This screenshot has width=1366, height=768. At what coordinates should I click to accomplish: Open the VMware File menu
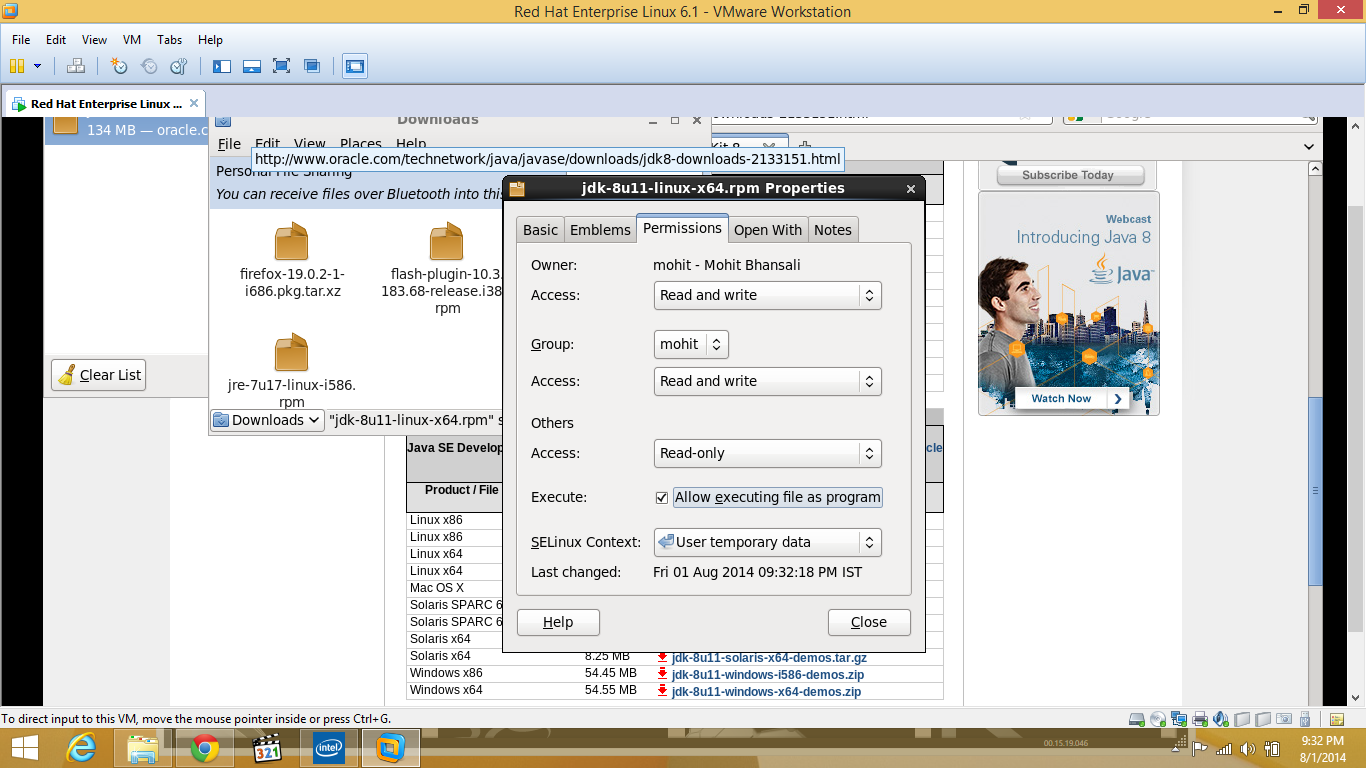point(21,40)
